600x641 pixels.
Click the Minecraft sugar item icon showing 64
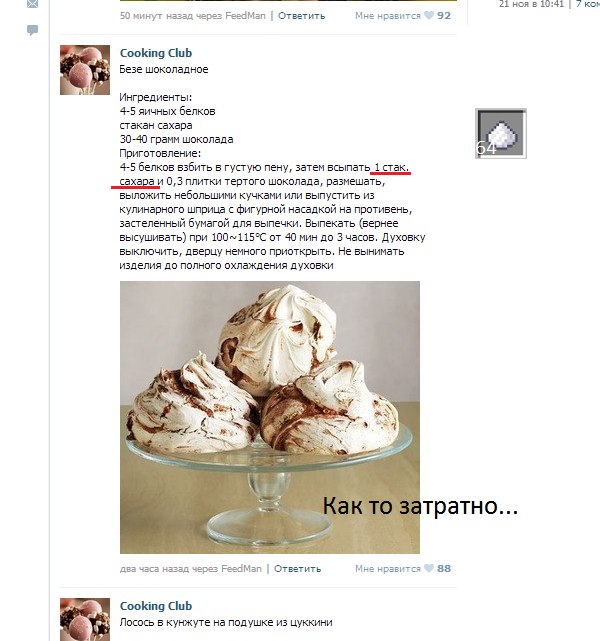501,133
